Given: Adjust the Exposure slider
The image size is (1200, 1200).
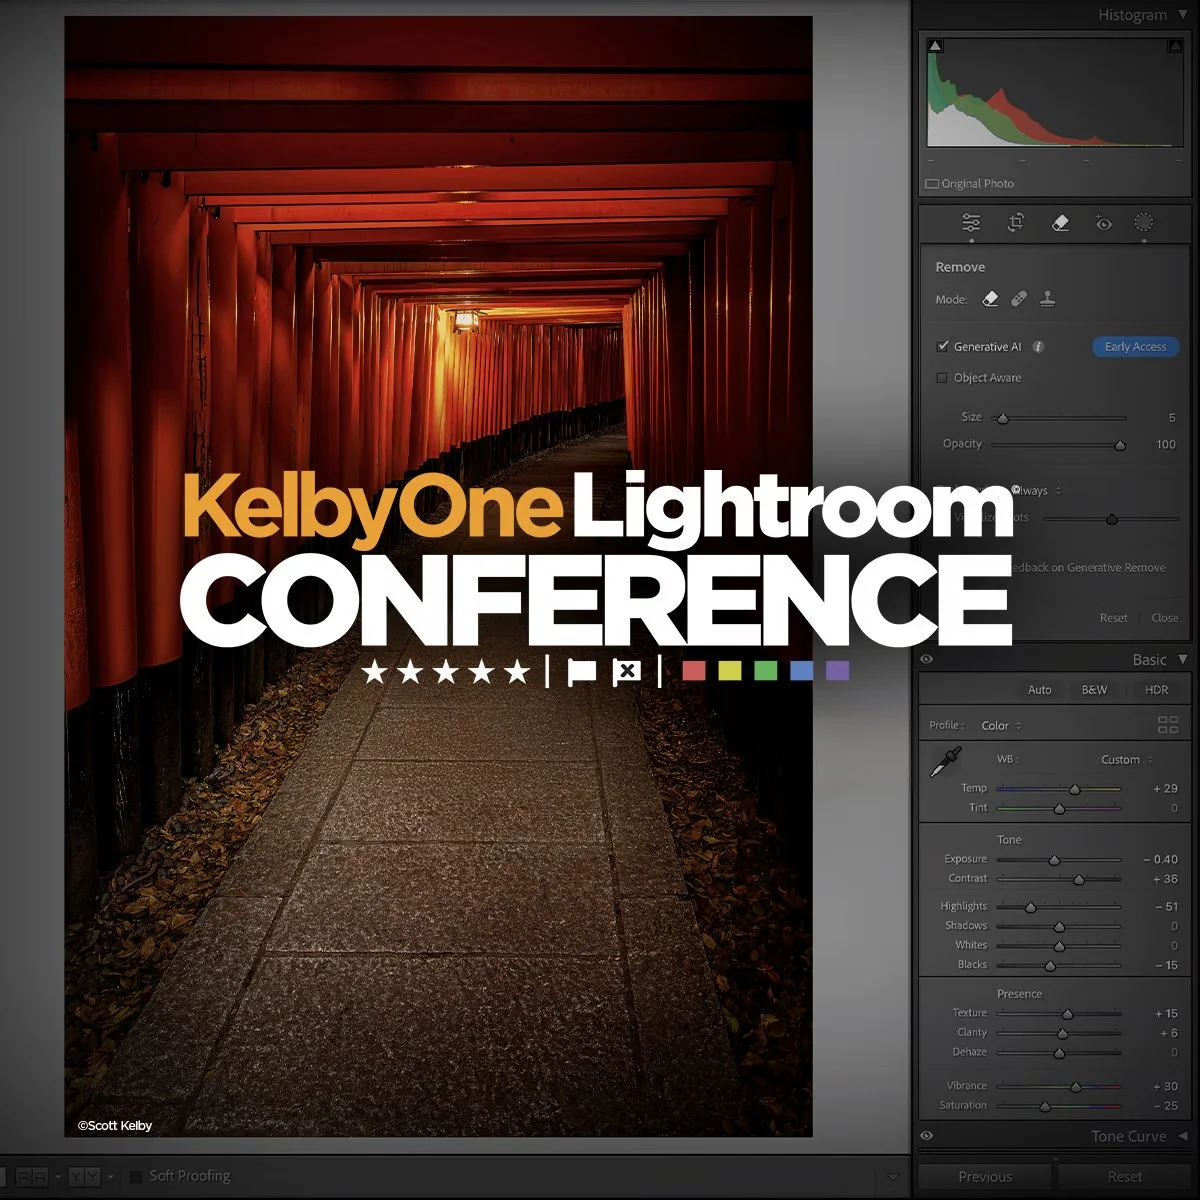Looking at the screenshot, I should click(1059, 860).
